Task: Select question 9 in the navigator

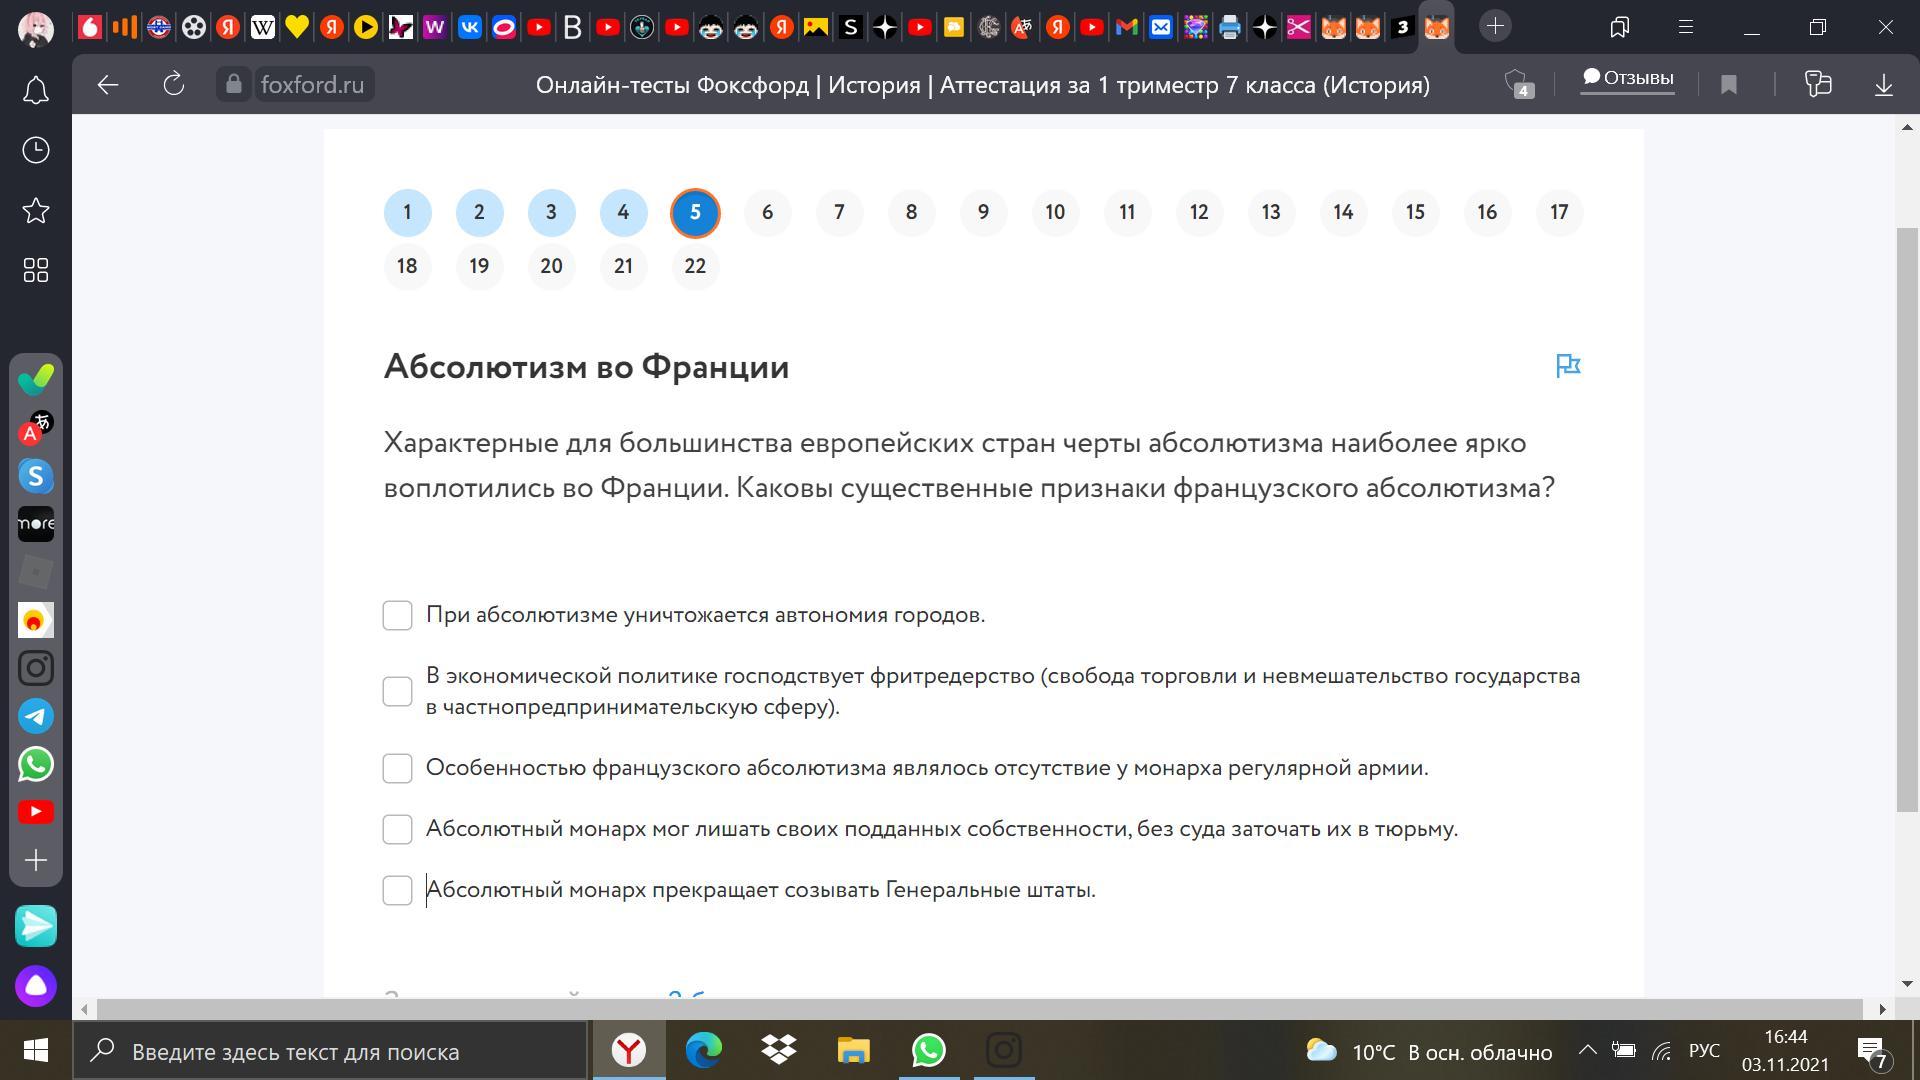Action: point(983,212)
